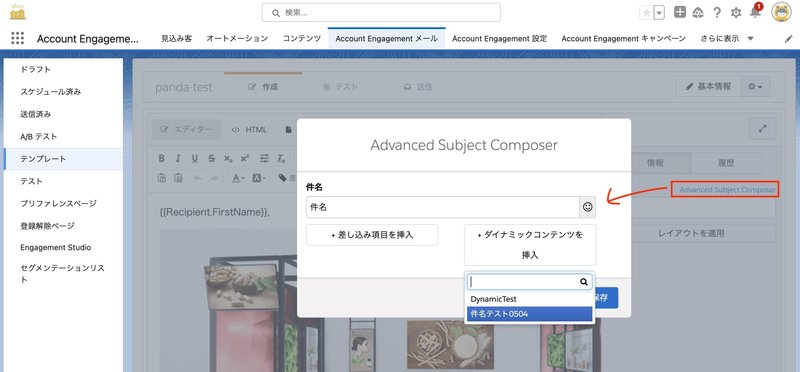The width and height of the screenshot is (800, 372).
Task: Click the 件名 subject input field
Action: pyautogui.click(x=442, y=207)
